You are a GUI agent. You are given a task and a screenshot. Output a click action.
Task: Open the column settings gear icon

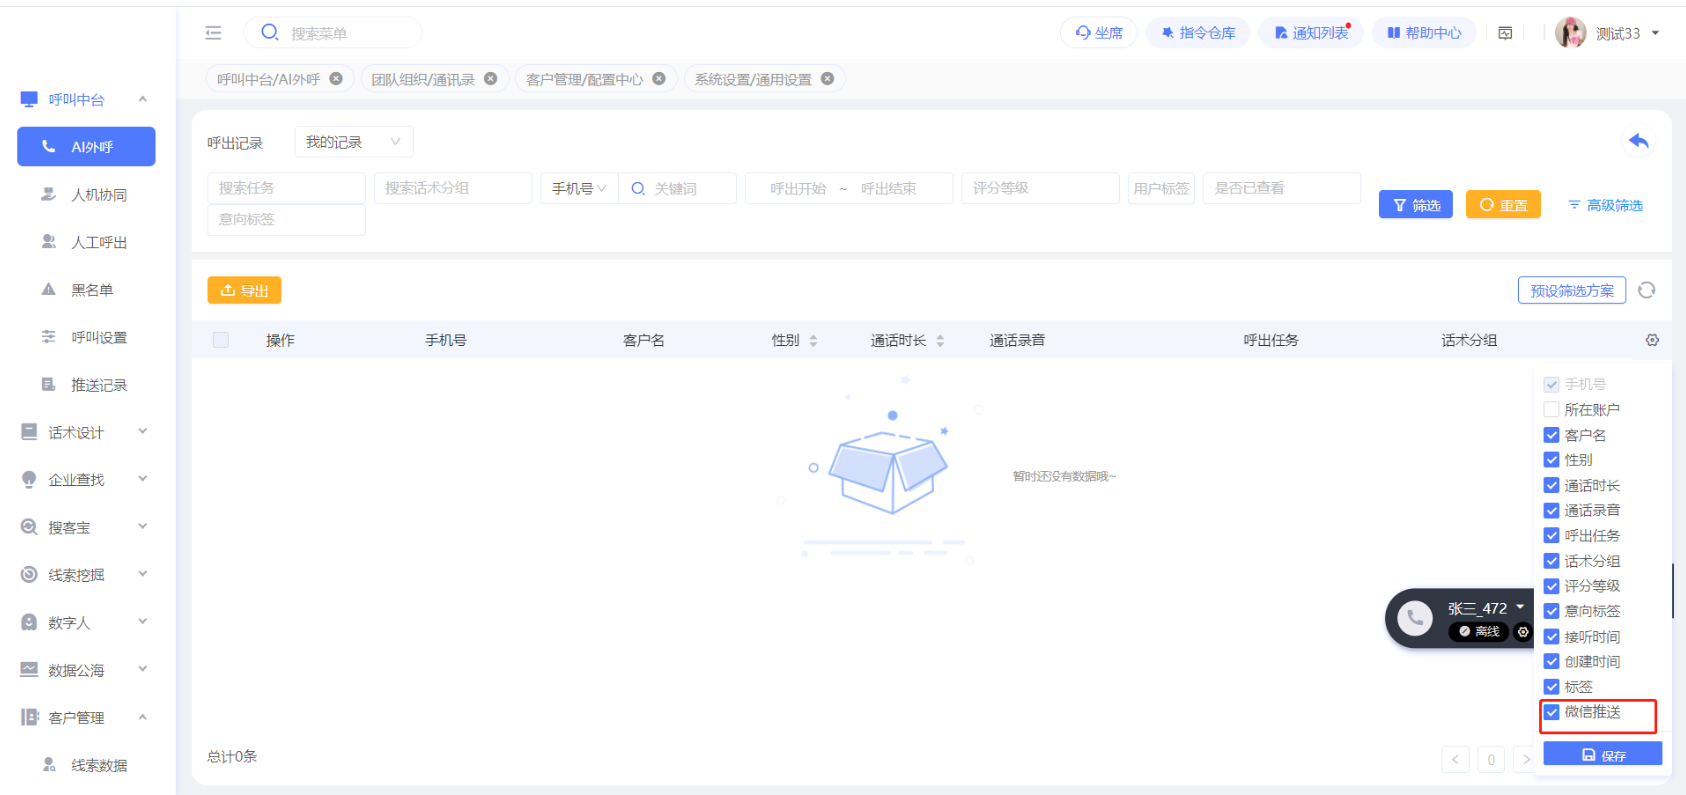(1652, 340)
